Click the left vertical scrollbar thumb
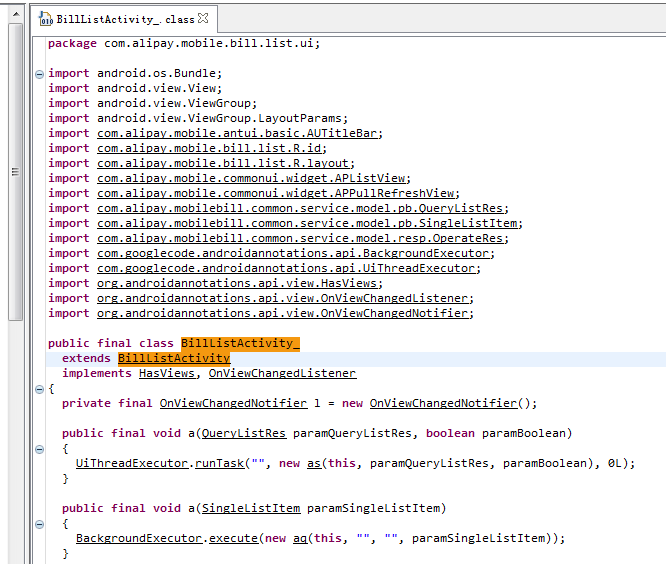The image size is (666, 564). (16, 172)
